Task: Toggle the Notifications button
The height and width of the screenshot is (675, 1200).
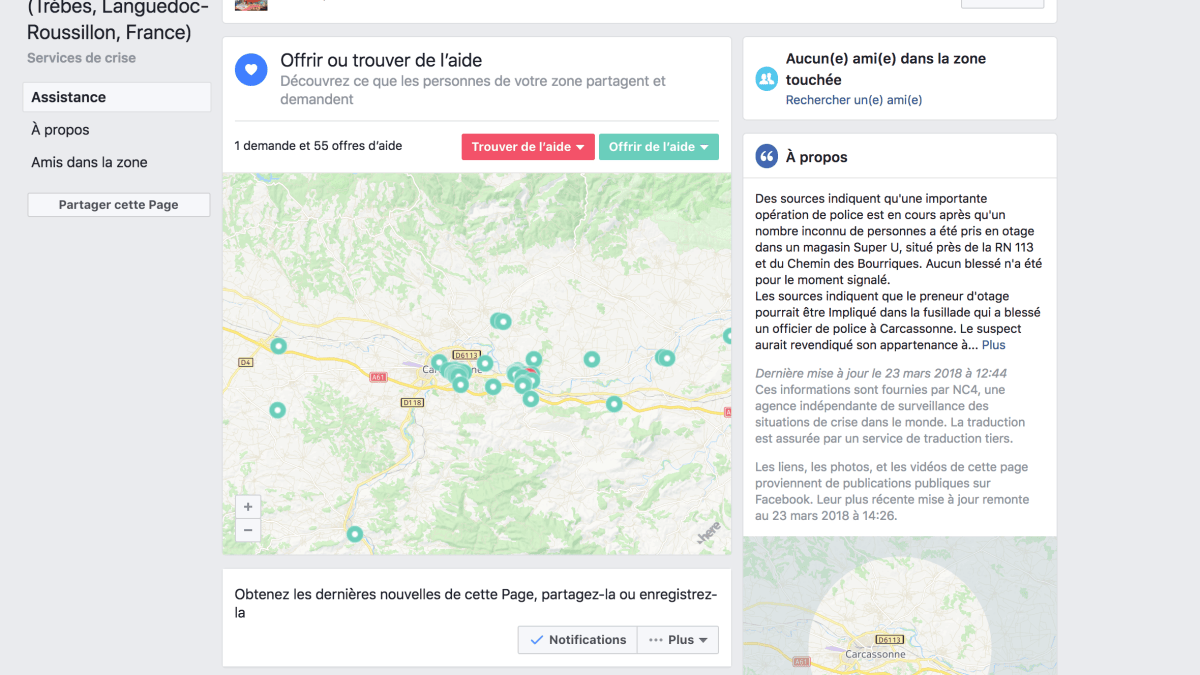Action: (578, 640)
